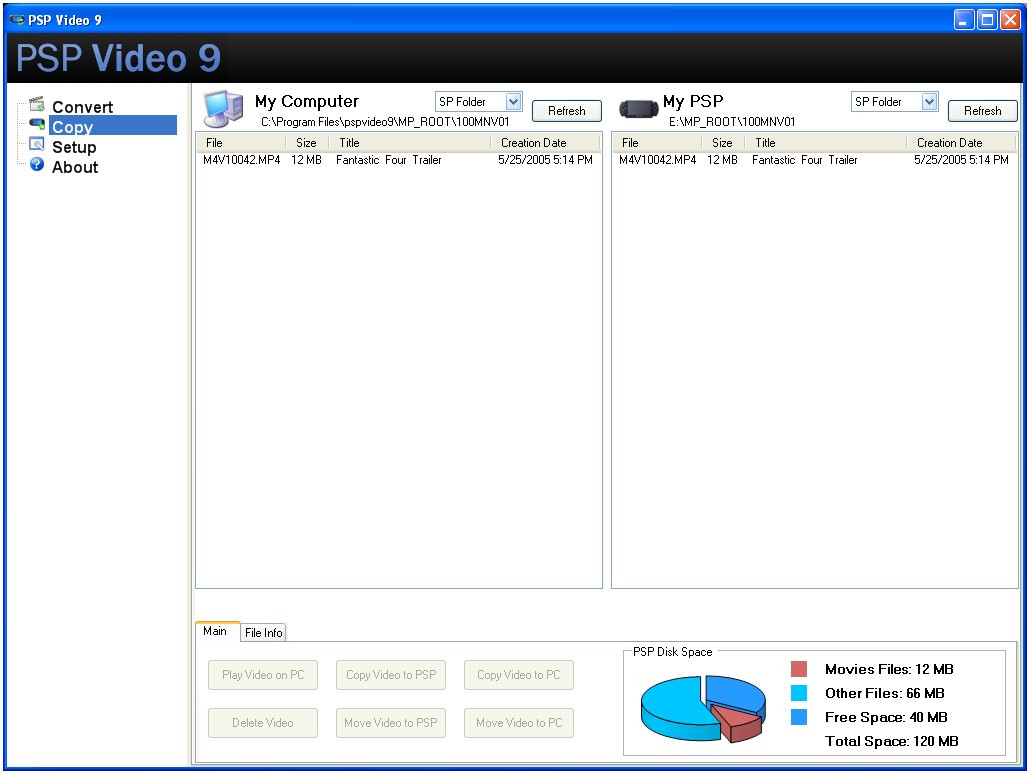Image resolution: width=1031 pixels, height=773 pixels.
Task: Select Convert in the navigation tree
Action: point(82,106)
